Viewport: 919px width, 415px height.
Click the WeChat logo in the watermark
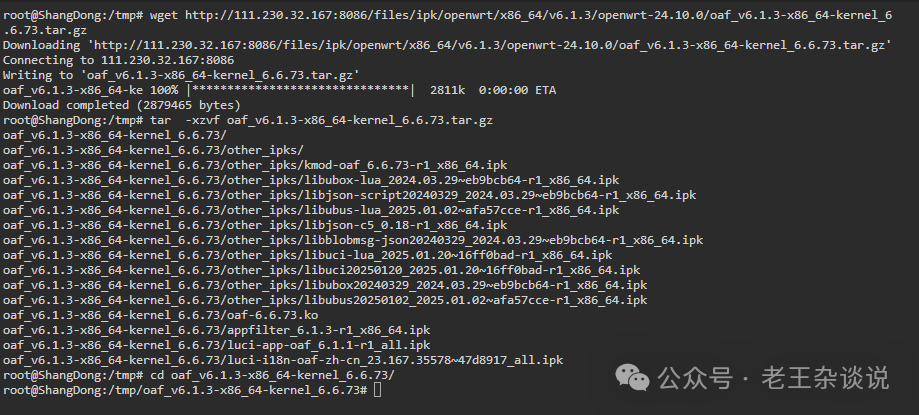click(x=631, y=377)
